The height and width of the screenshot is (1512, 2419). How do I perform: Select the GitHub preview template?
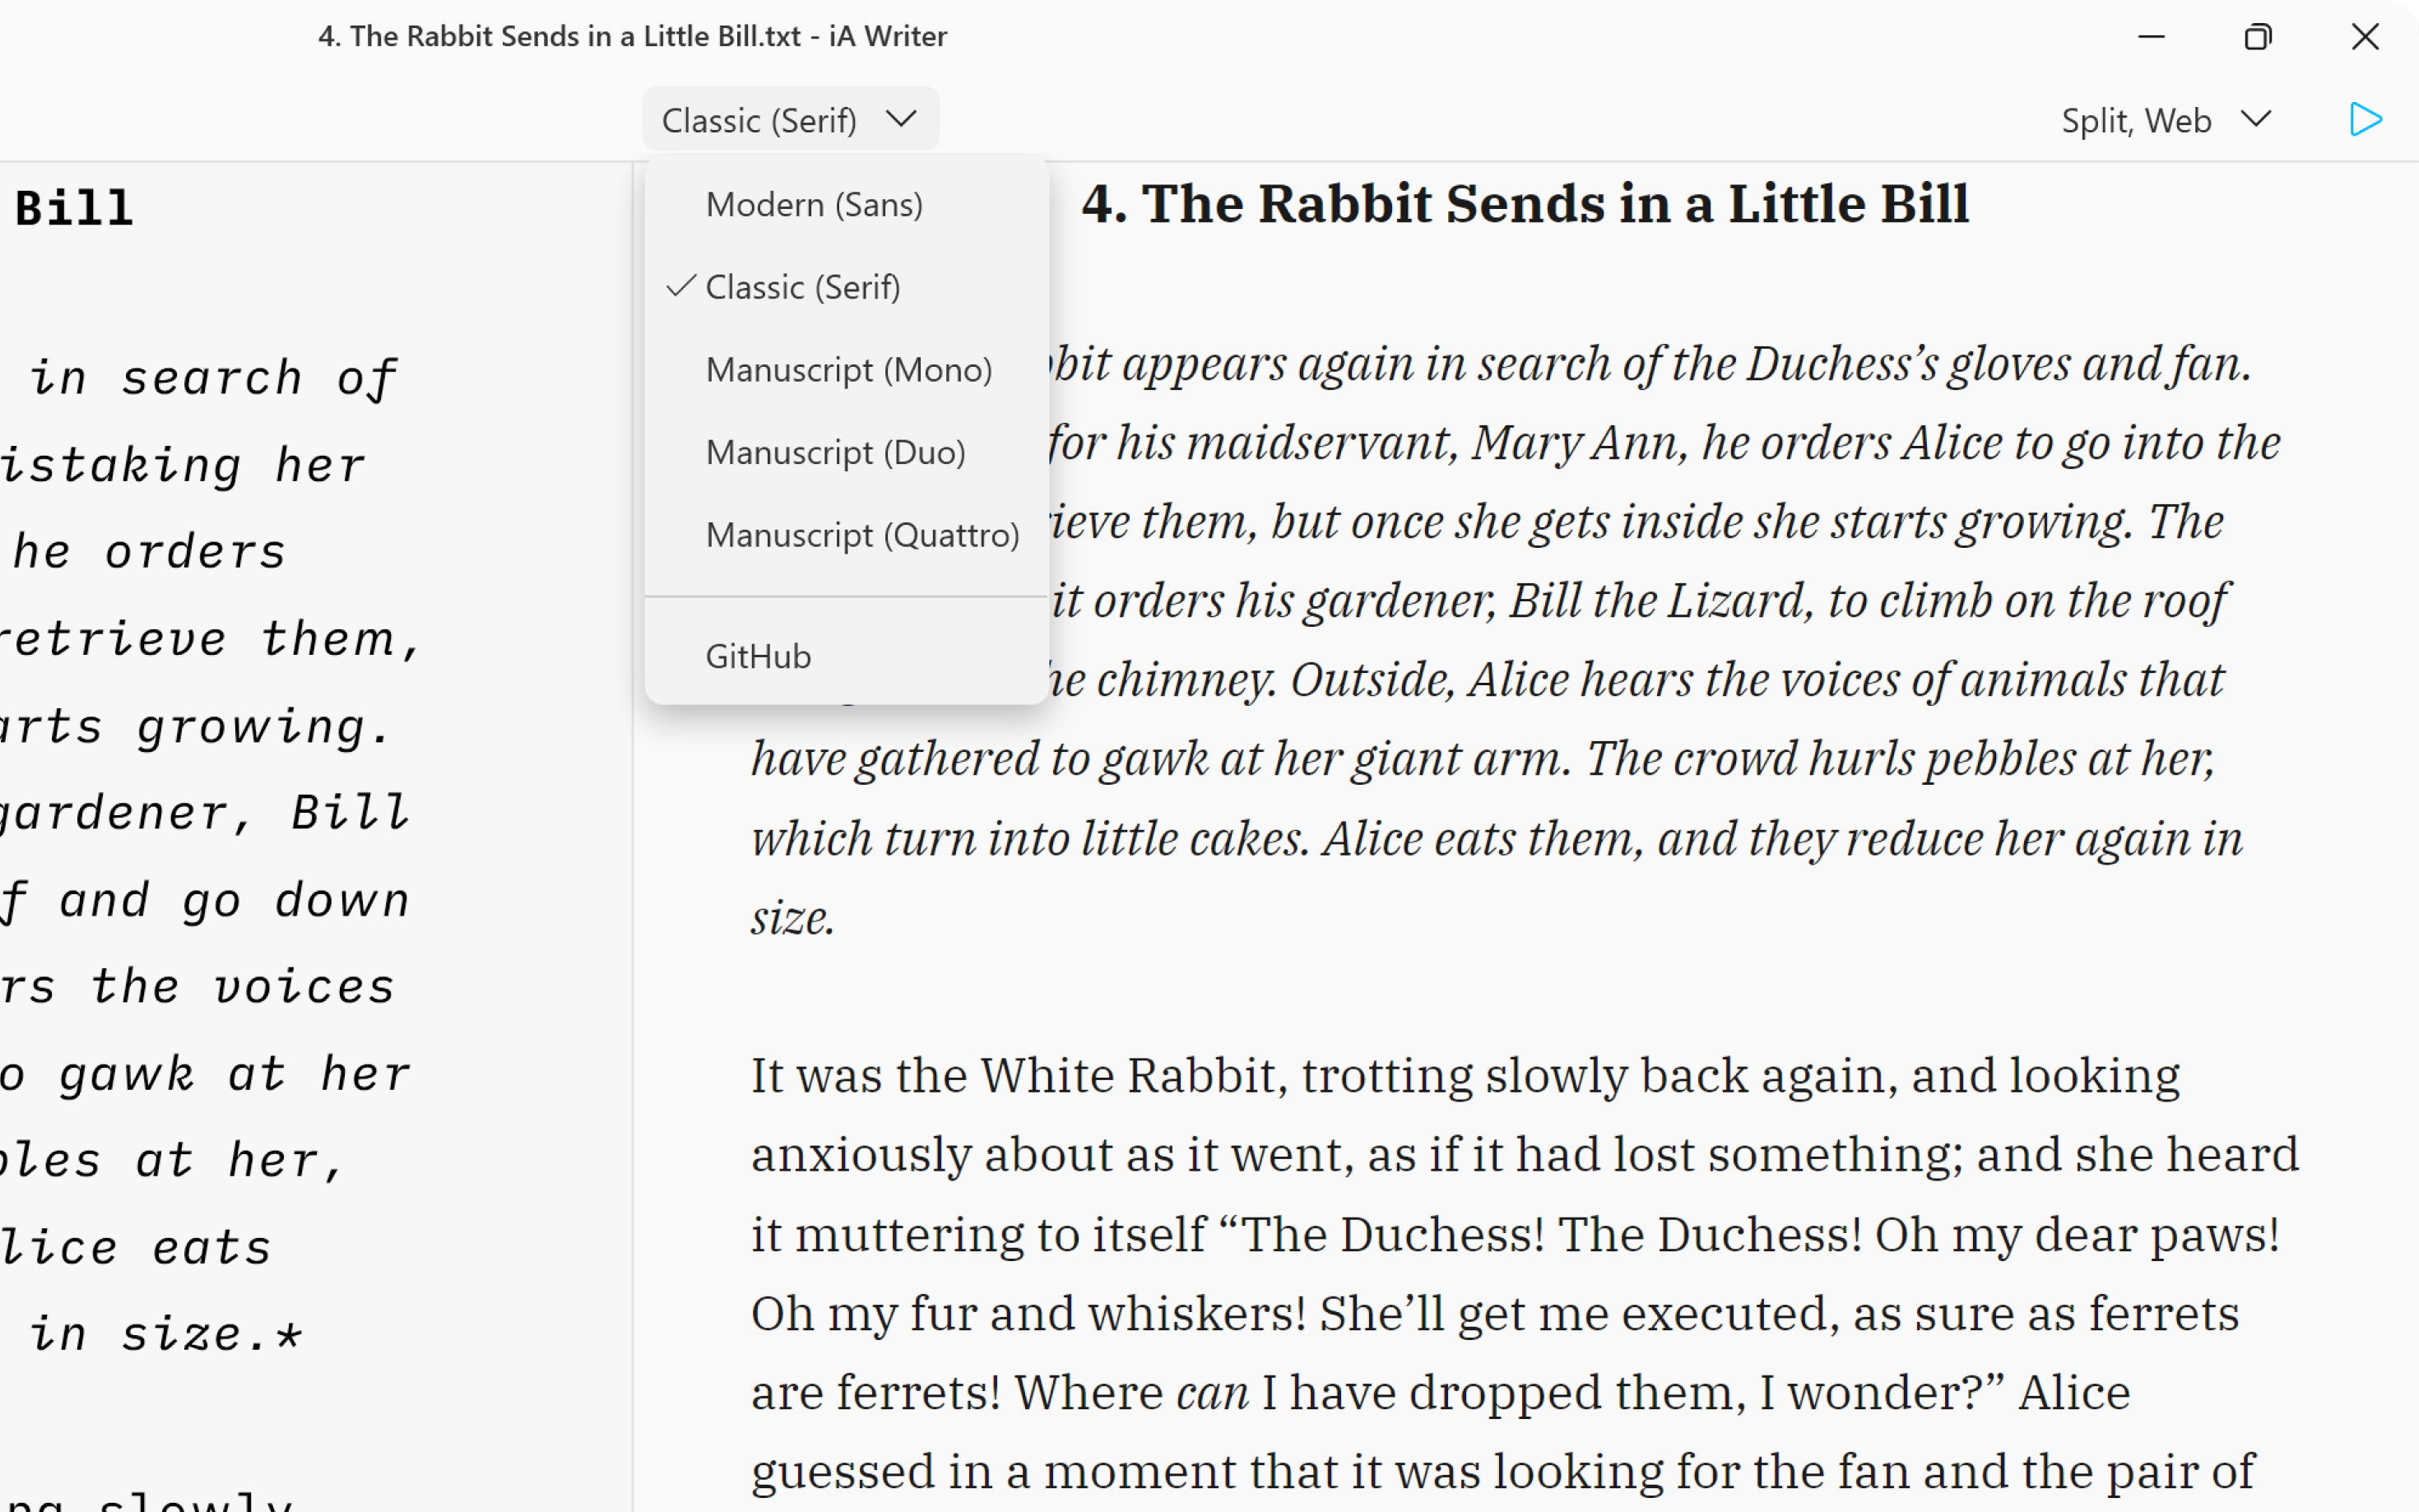click(758, 656)
